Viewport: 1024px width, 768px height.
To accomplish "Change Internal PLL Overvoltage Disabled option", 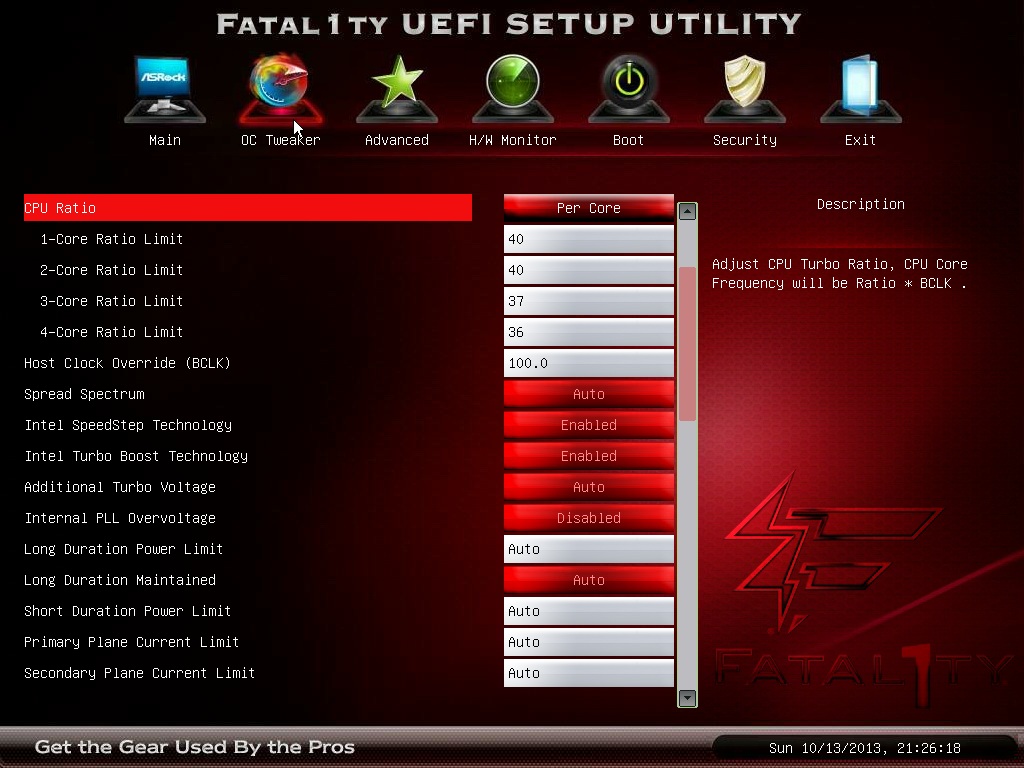I will [x=588, y=518].
